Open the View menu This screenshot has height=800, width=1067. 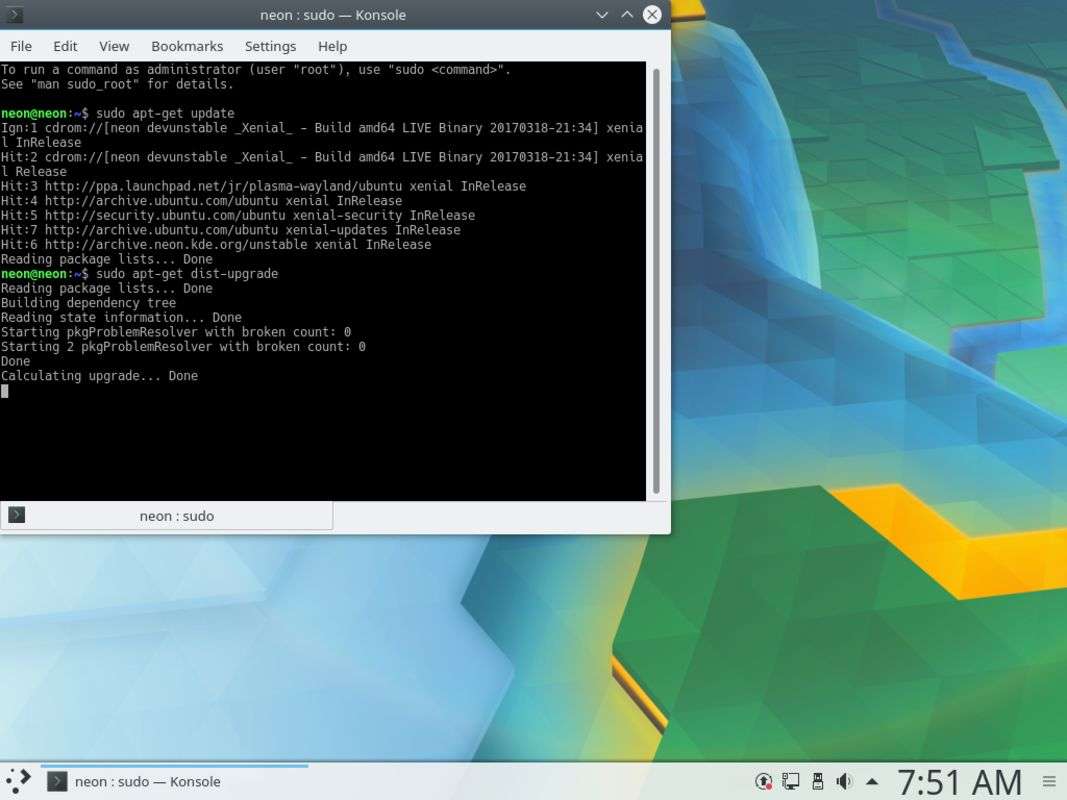(x=114, y=46)
